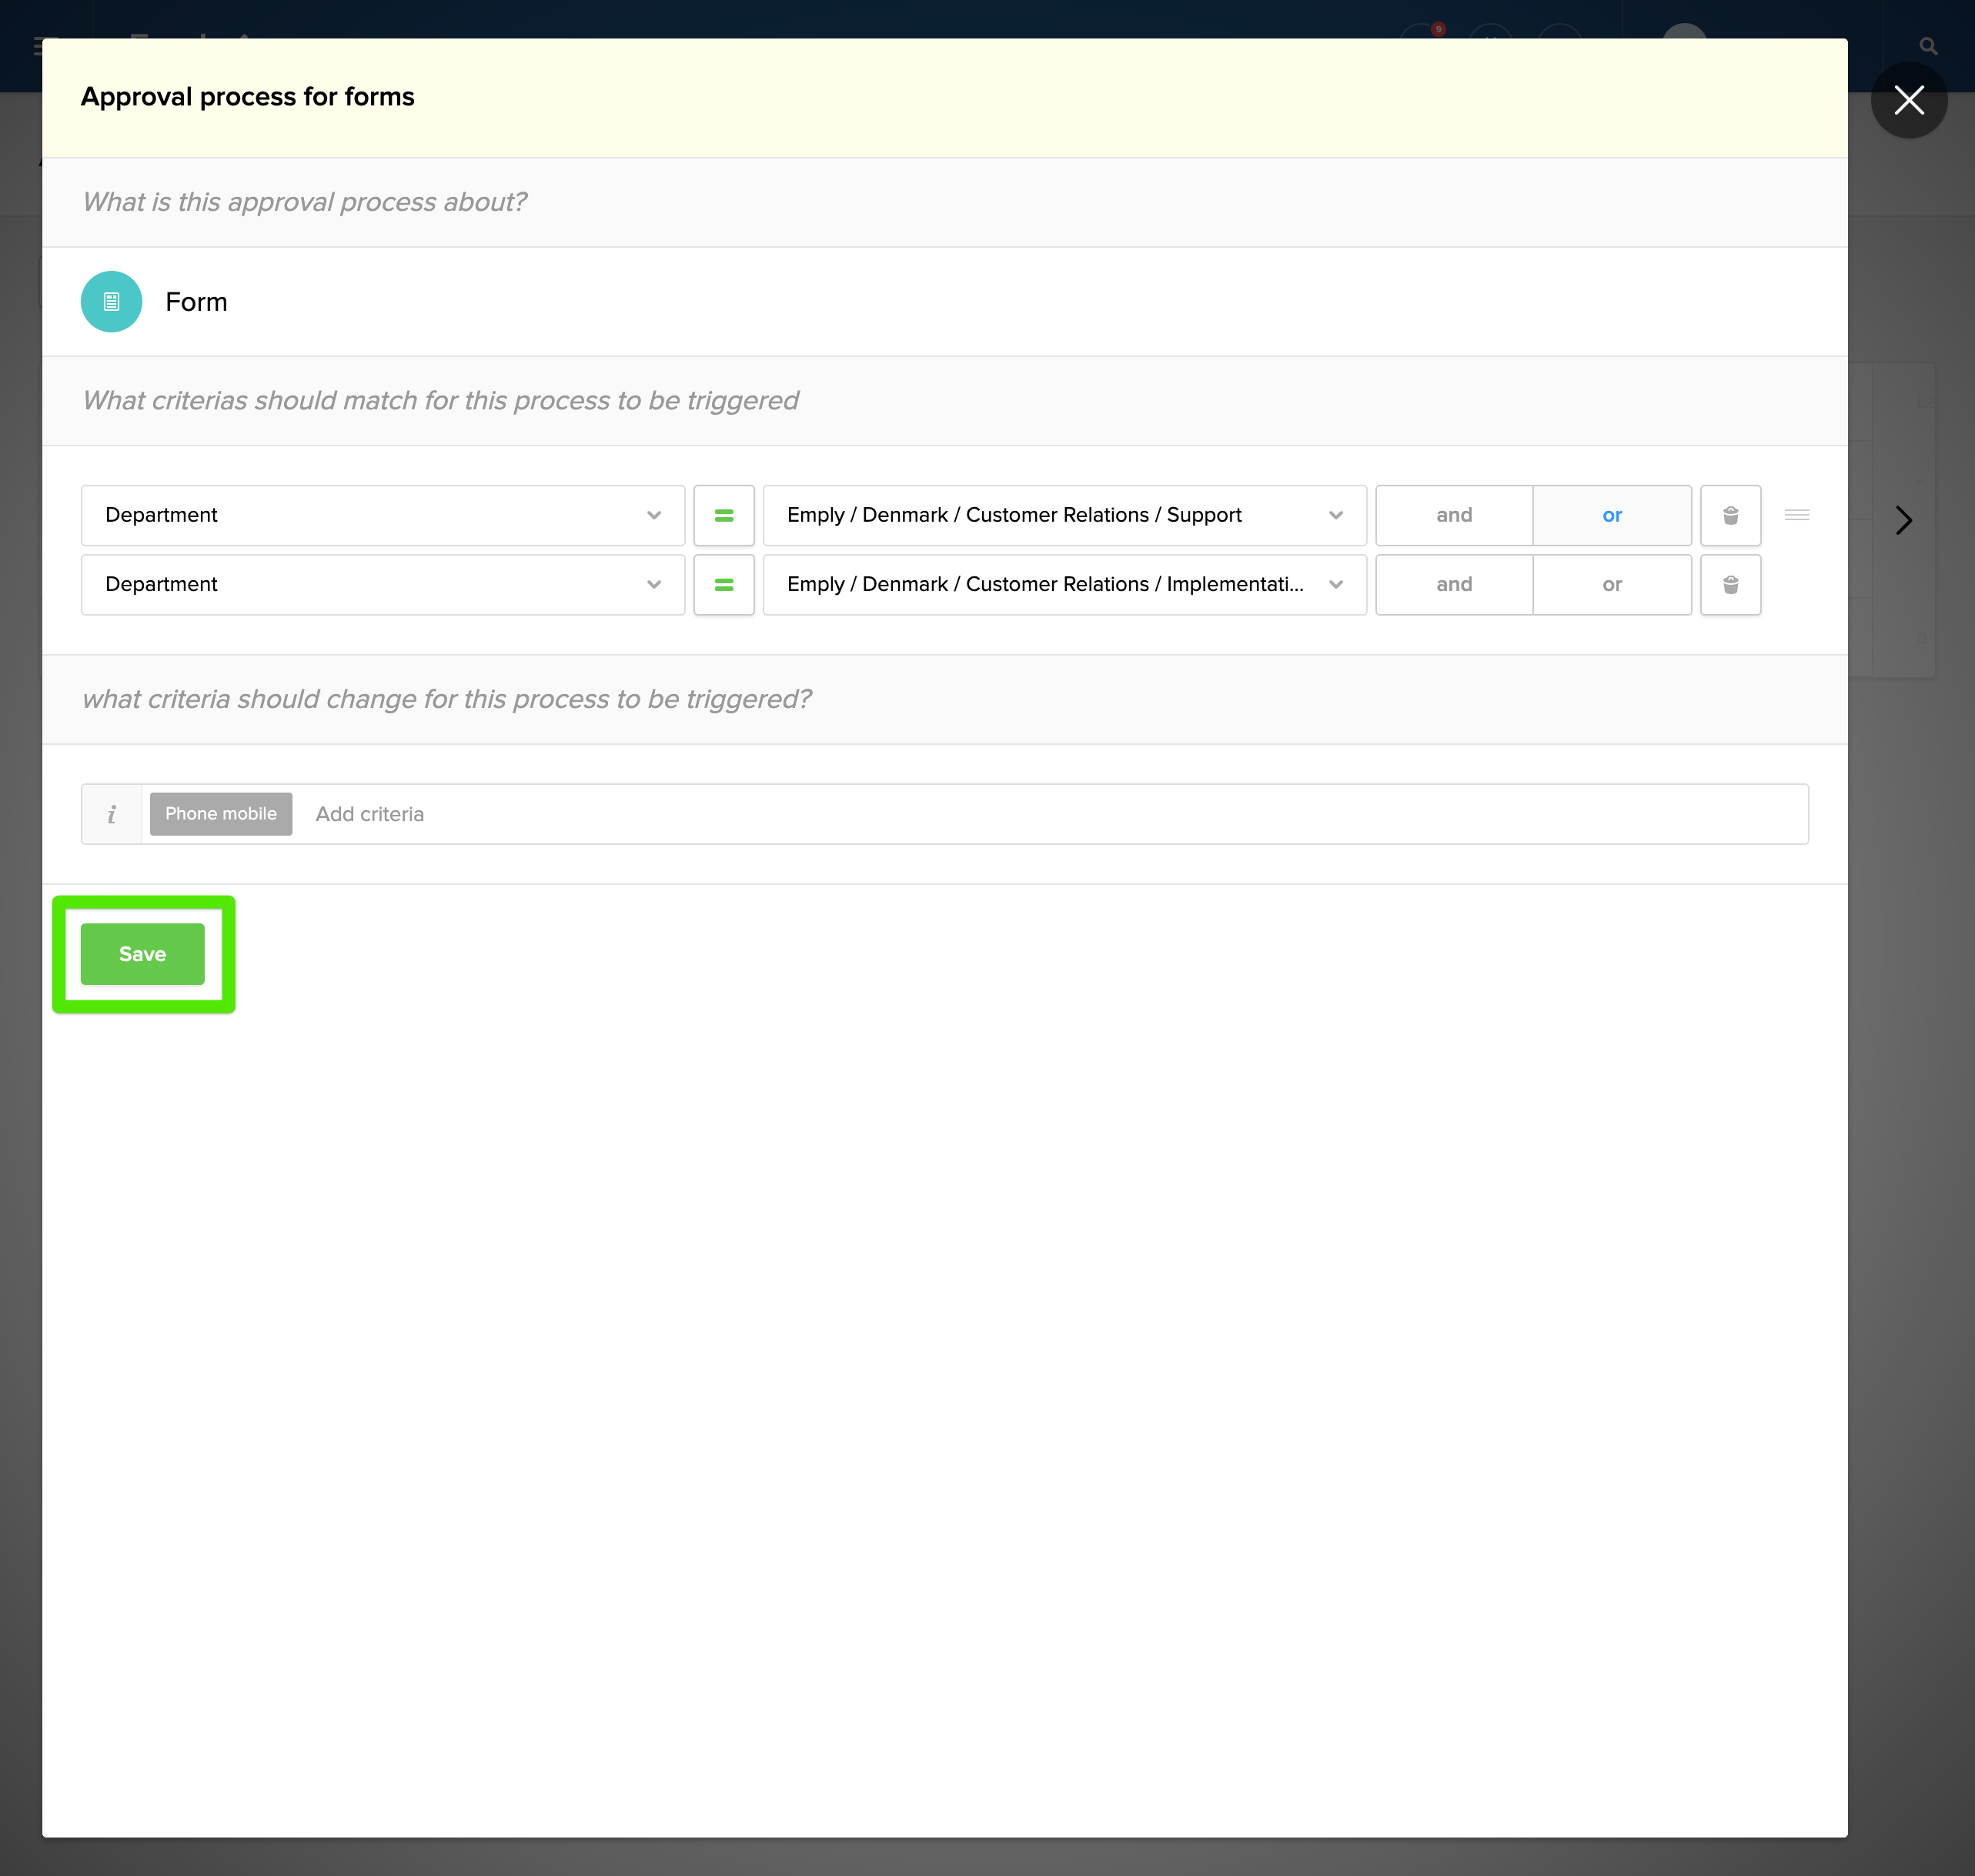Click the teal Form icon
This screenshot has width=1975, height=1876.
tap(111, 301)
